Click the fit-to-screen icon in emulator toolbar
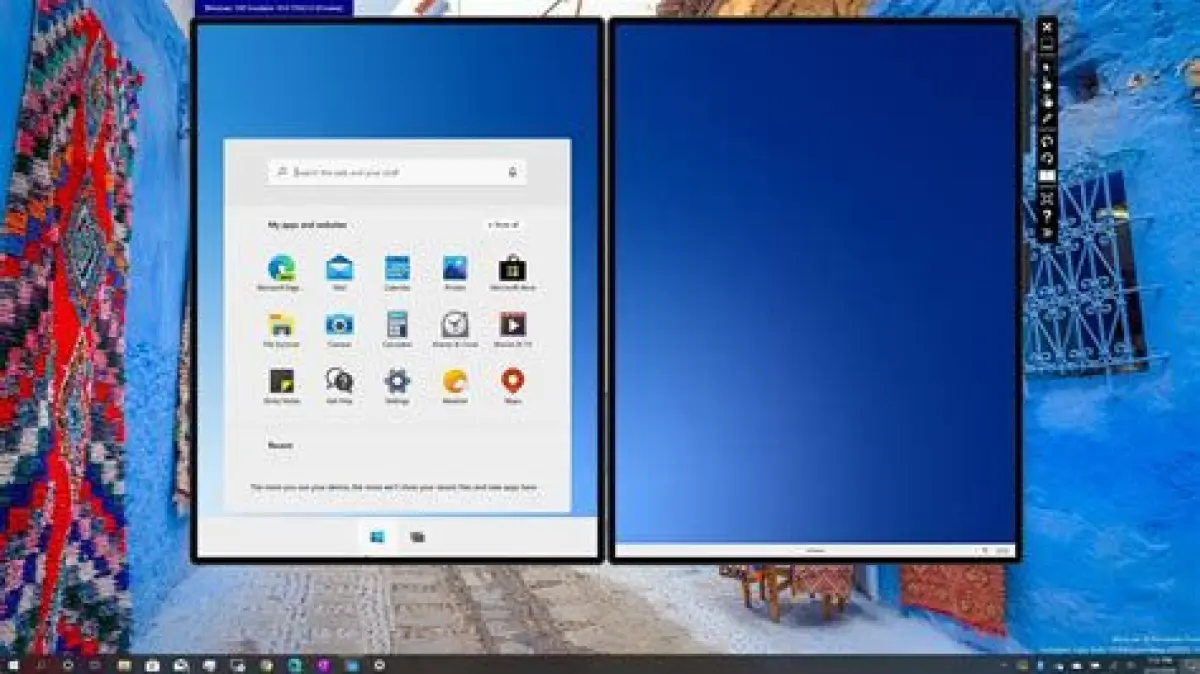 point(1047,197)
